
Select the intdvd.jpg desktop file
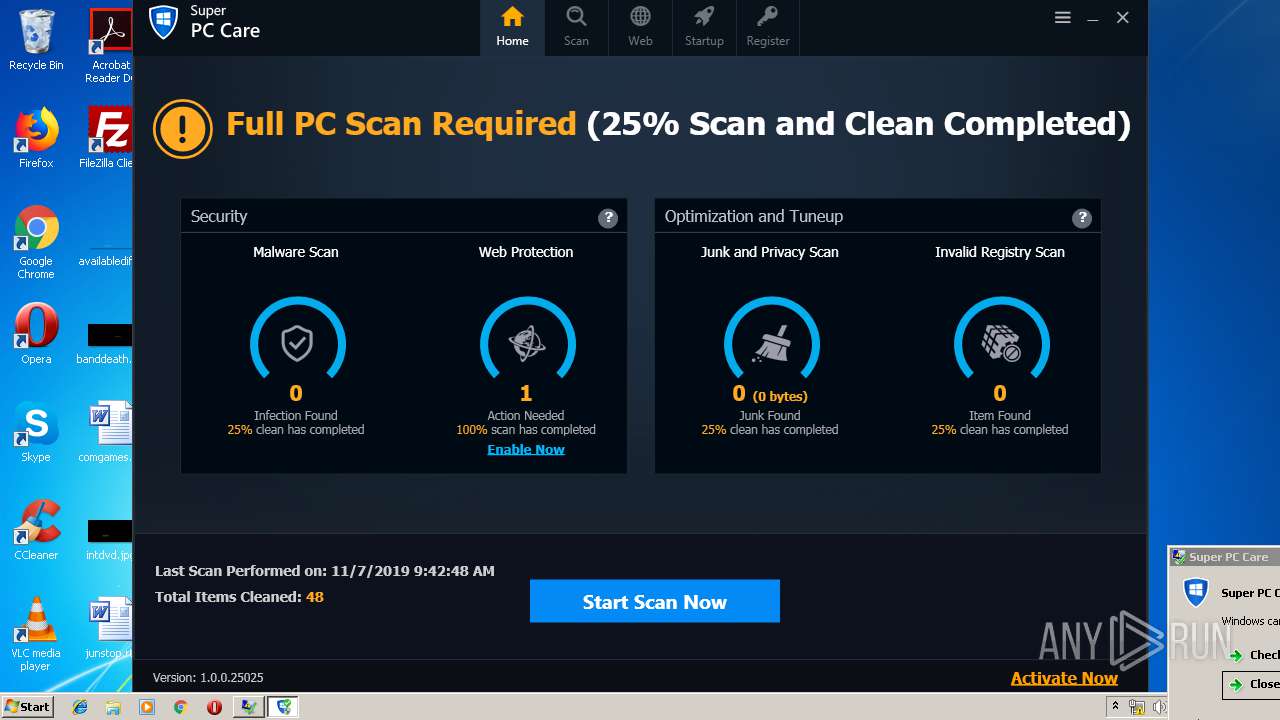[x=108, y=538]
